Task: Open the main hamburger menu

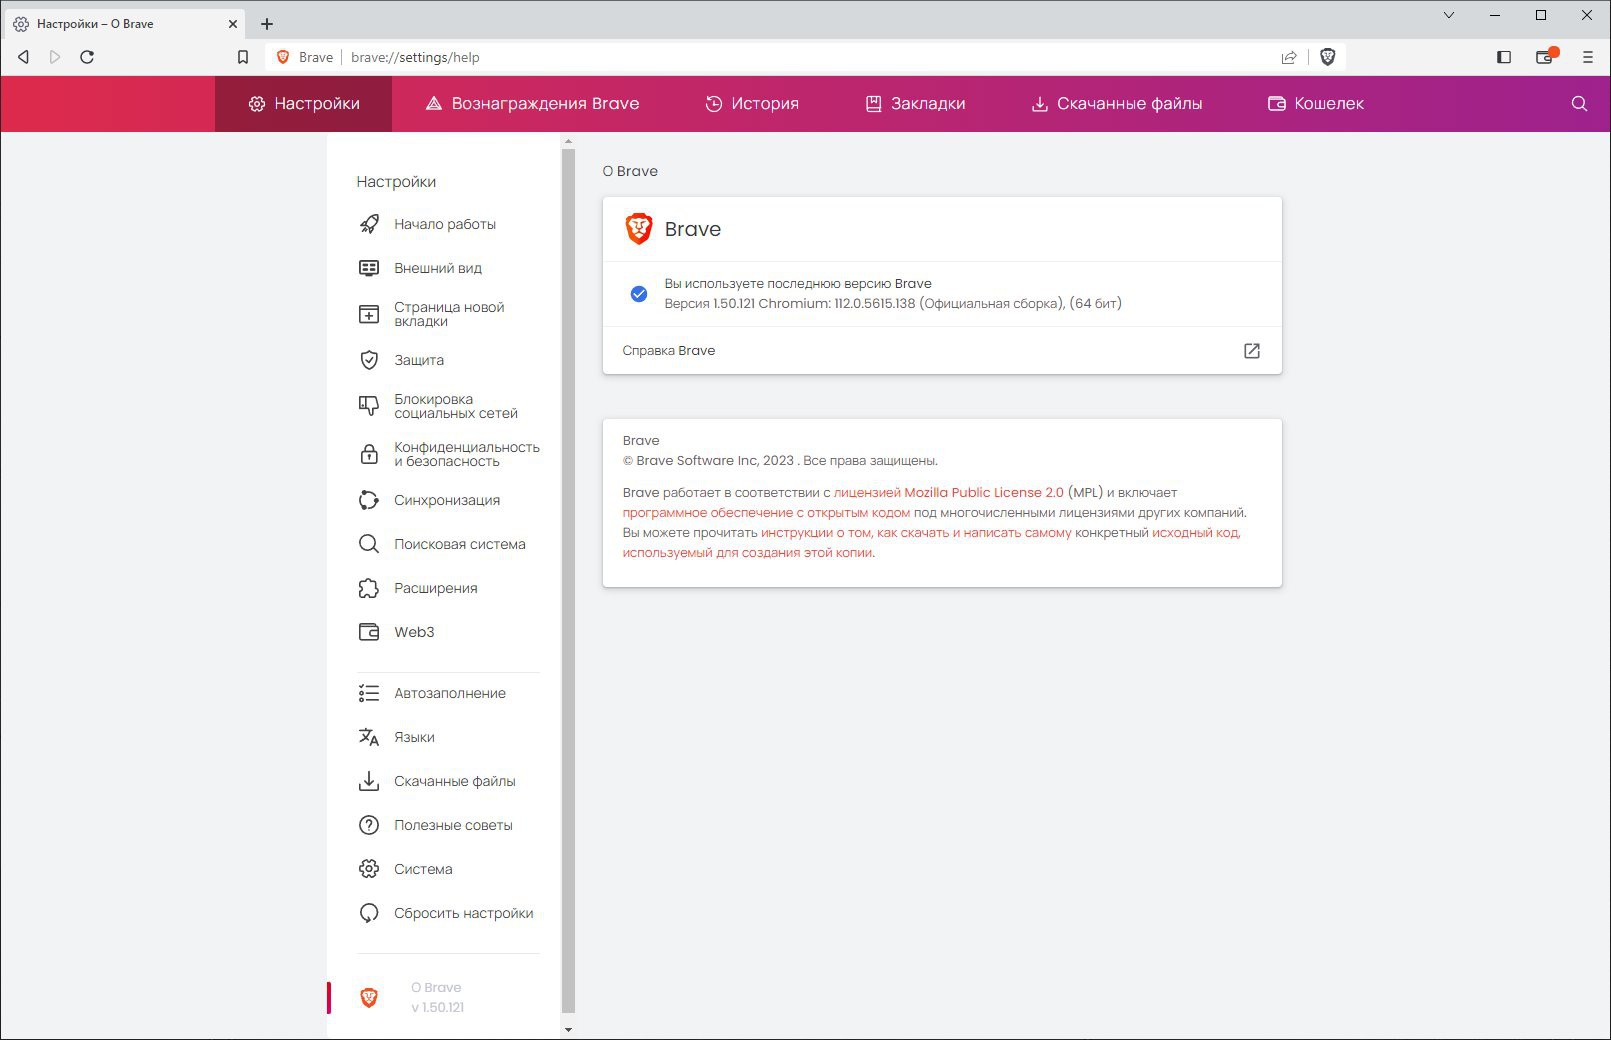Action: coord(1587,57)
